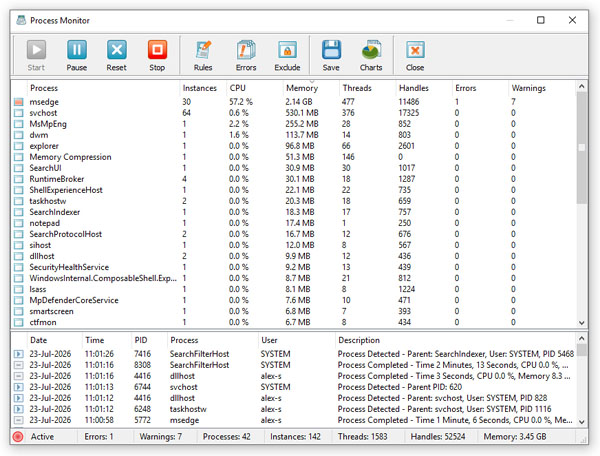The height and width of the screenshot is (456, 600).
Task: Click event log scrollbar down arrow
Action: click(582, 422)
